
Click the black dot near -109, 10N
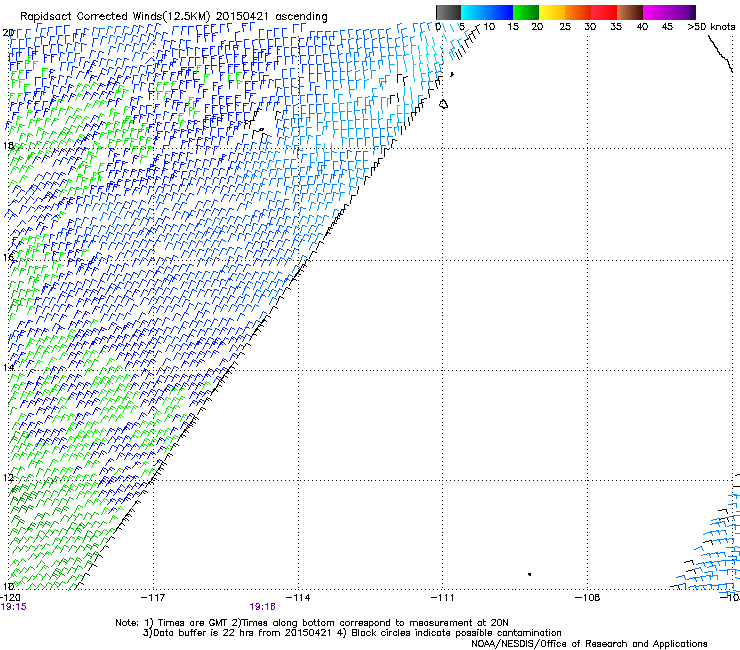tap(530, 574)
